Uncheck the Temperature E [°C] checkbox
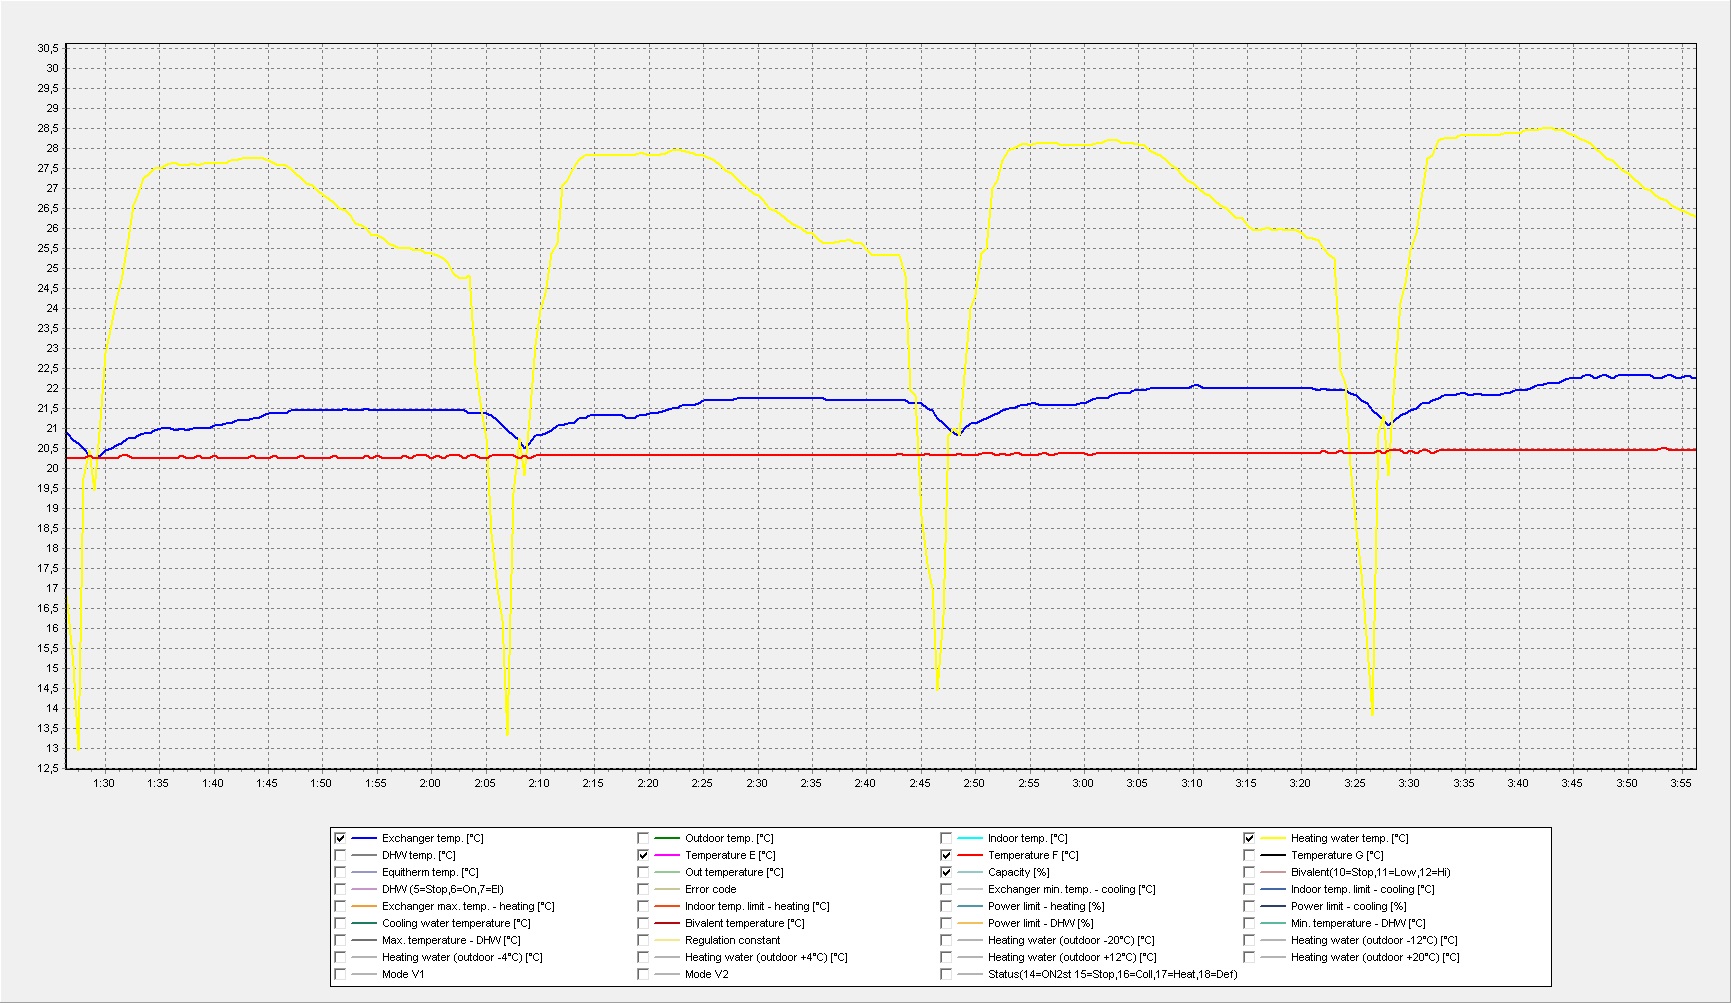 [x=643, y=855]
